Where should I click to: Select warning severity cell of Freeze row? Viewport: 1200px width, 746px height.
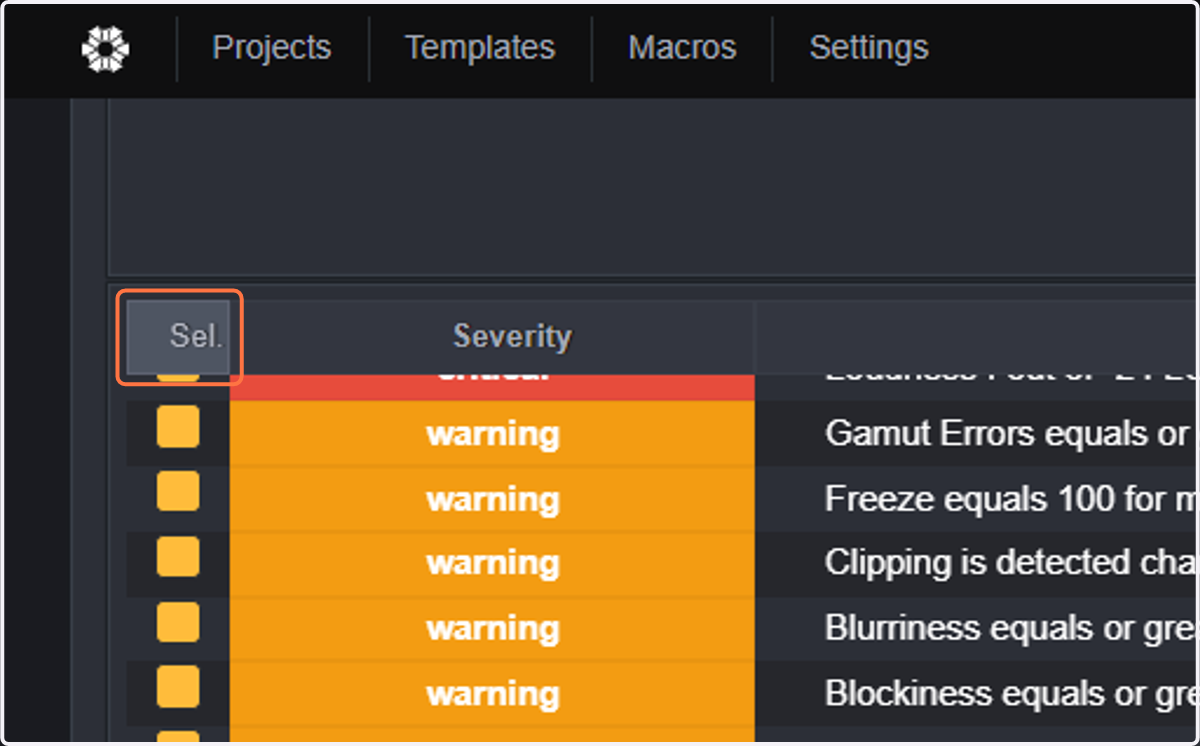point(492,499)
